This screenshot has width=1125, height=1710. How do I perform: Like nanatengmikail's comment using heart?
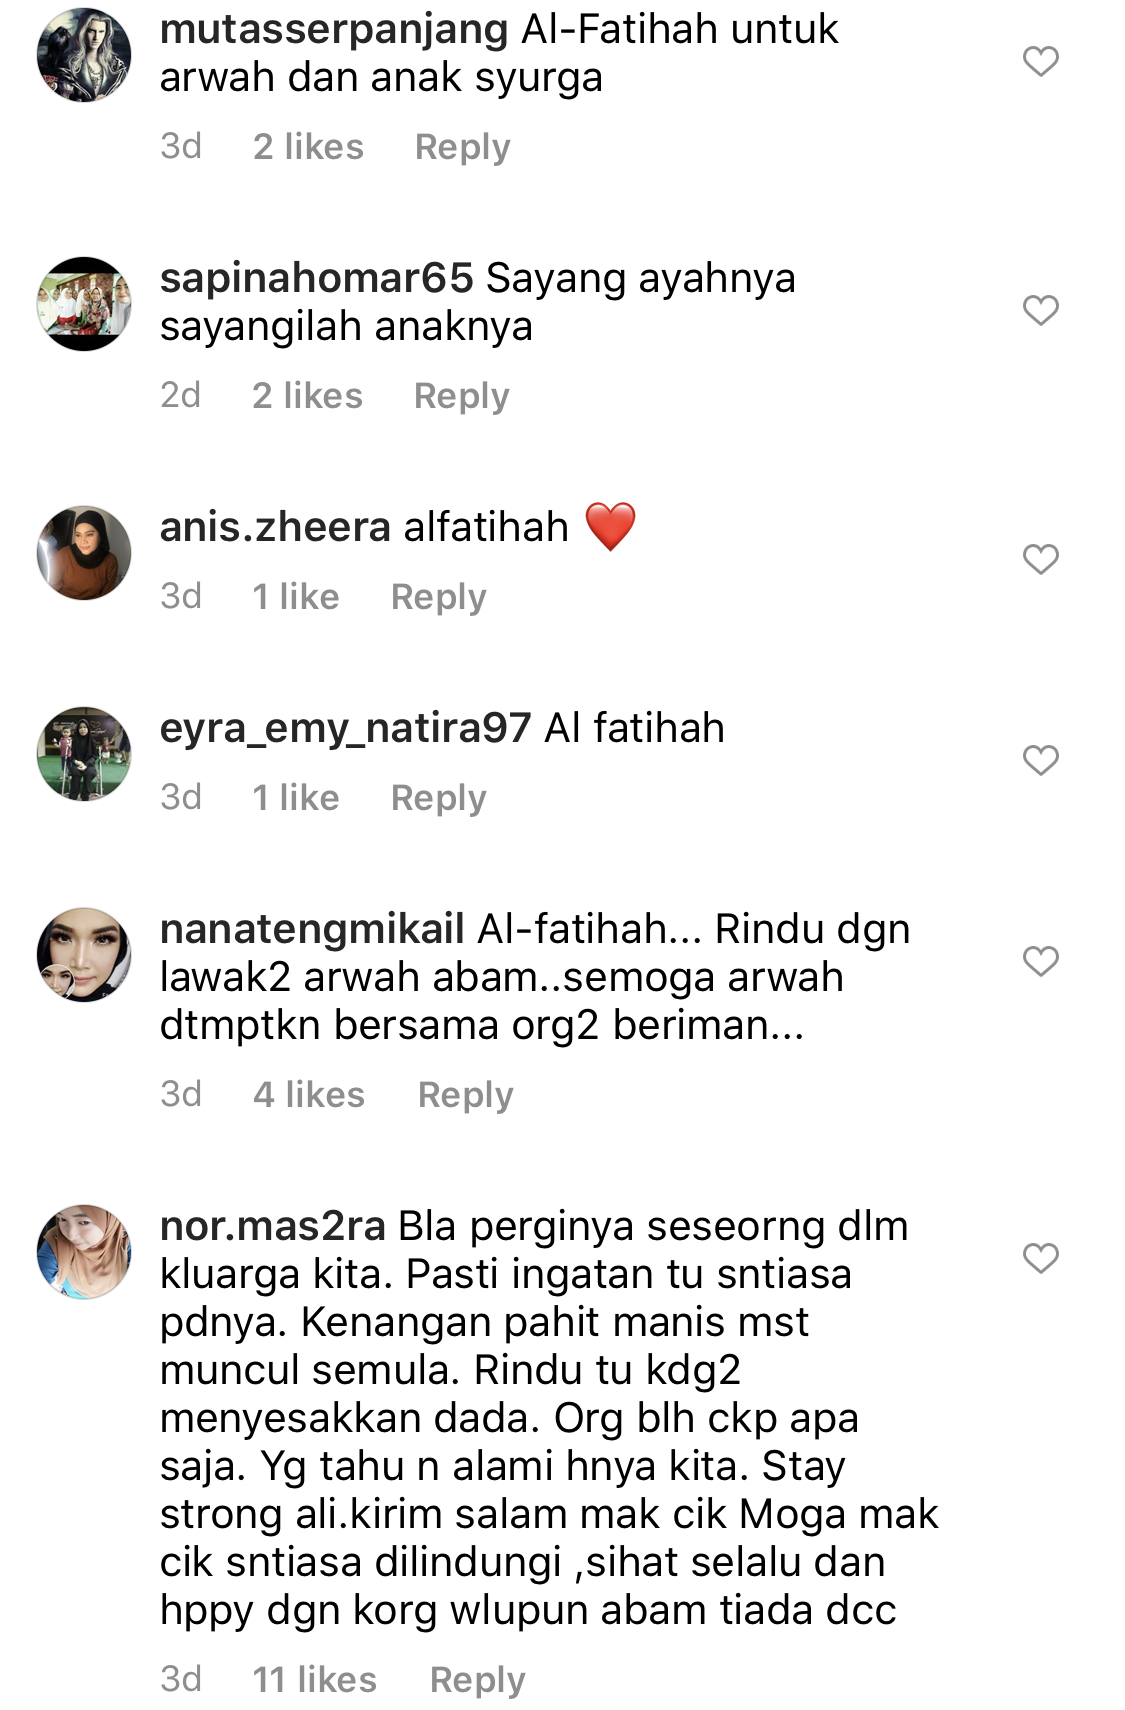(1040, 961)
